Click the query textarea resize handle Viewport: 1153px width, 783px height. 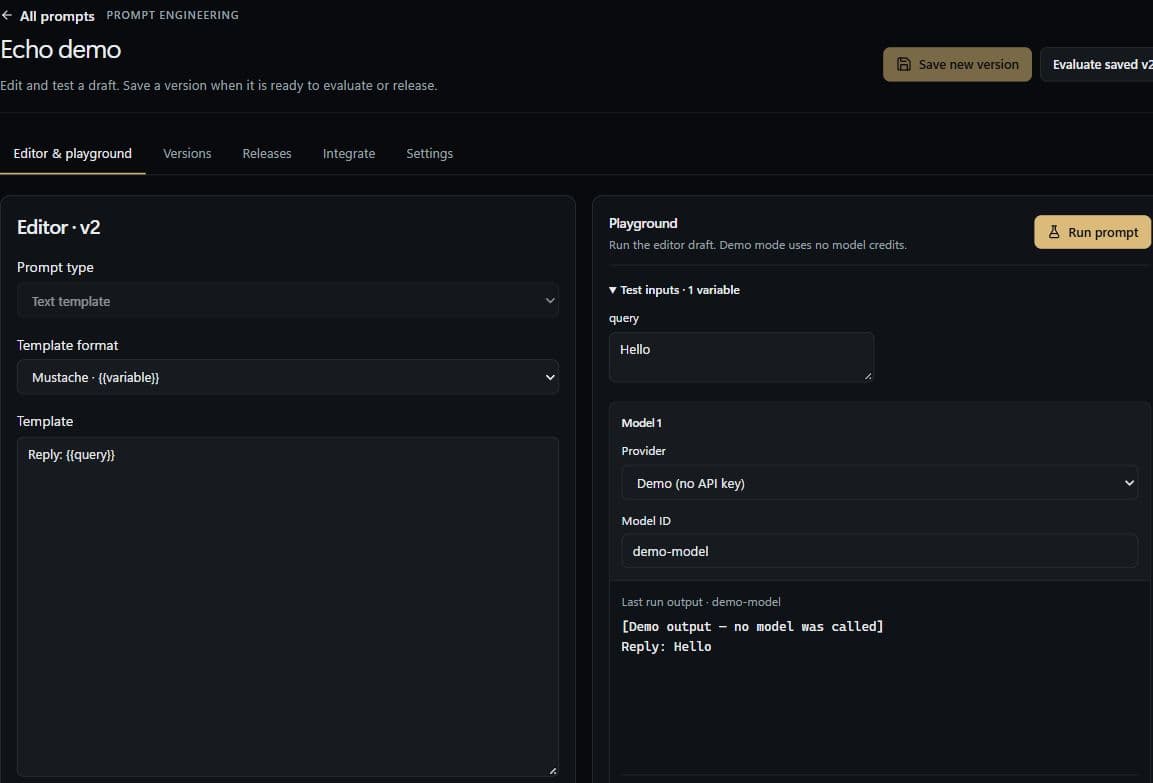pos(868,376)
